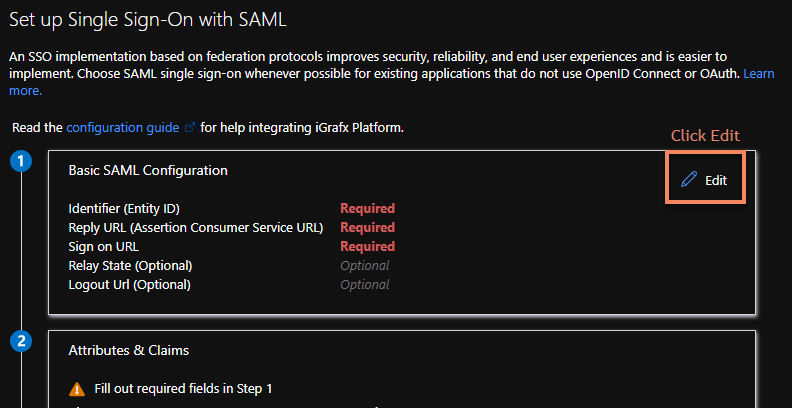Follow the Learn more link
This screenshot has width=792, height=408.
click(x=757, y=75)
